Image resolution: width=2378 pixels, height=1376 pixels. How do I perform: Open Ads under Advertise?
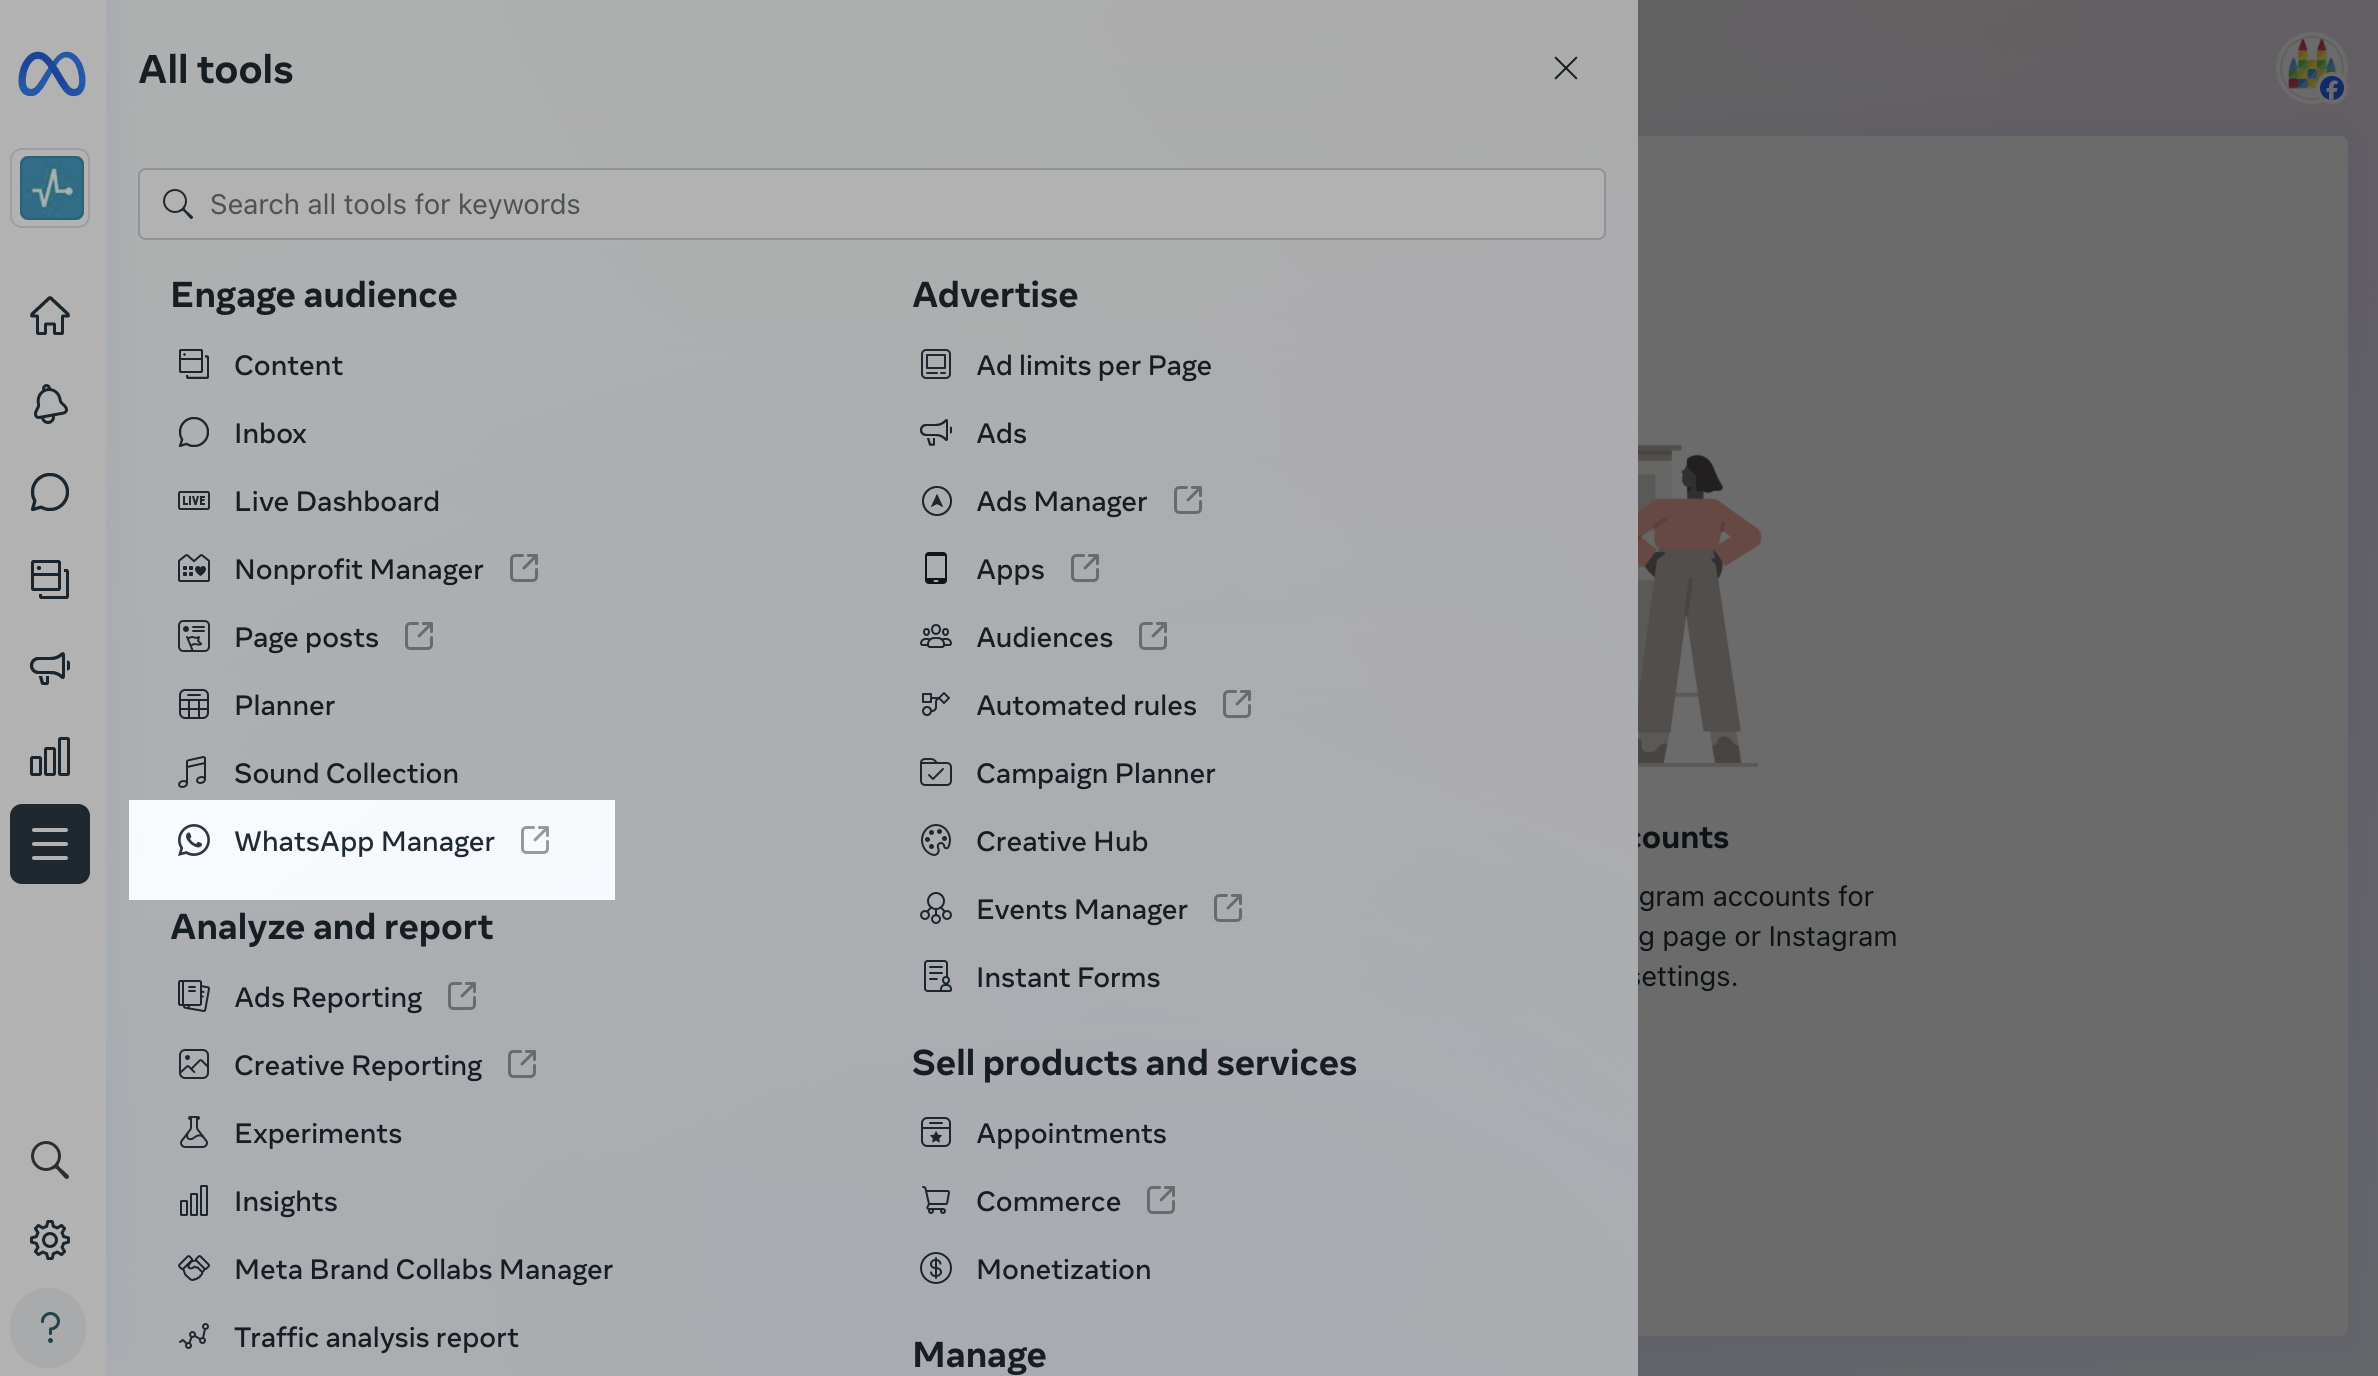(1001, 433)
